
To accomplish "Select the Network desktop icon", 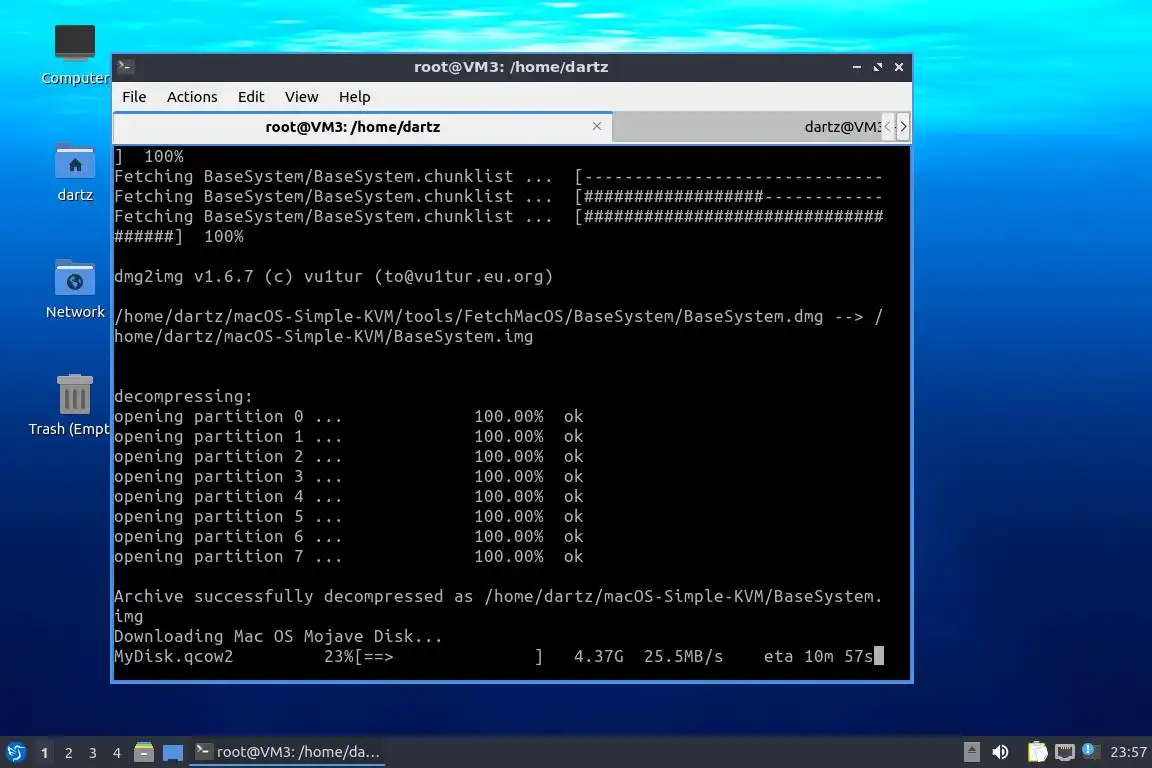I will click(x=75, y=290).
